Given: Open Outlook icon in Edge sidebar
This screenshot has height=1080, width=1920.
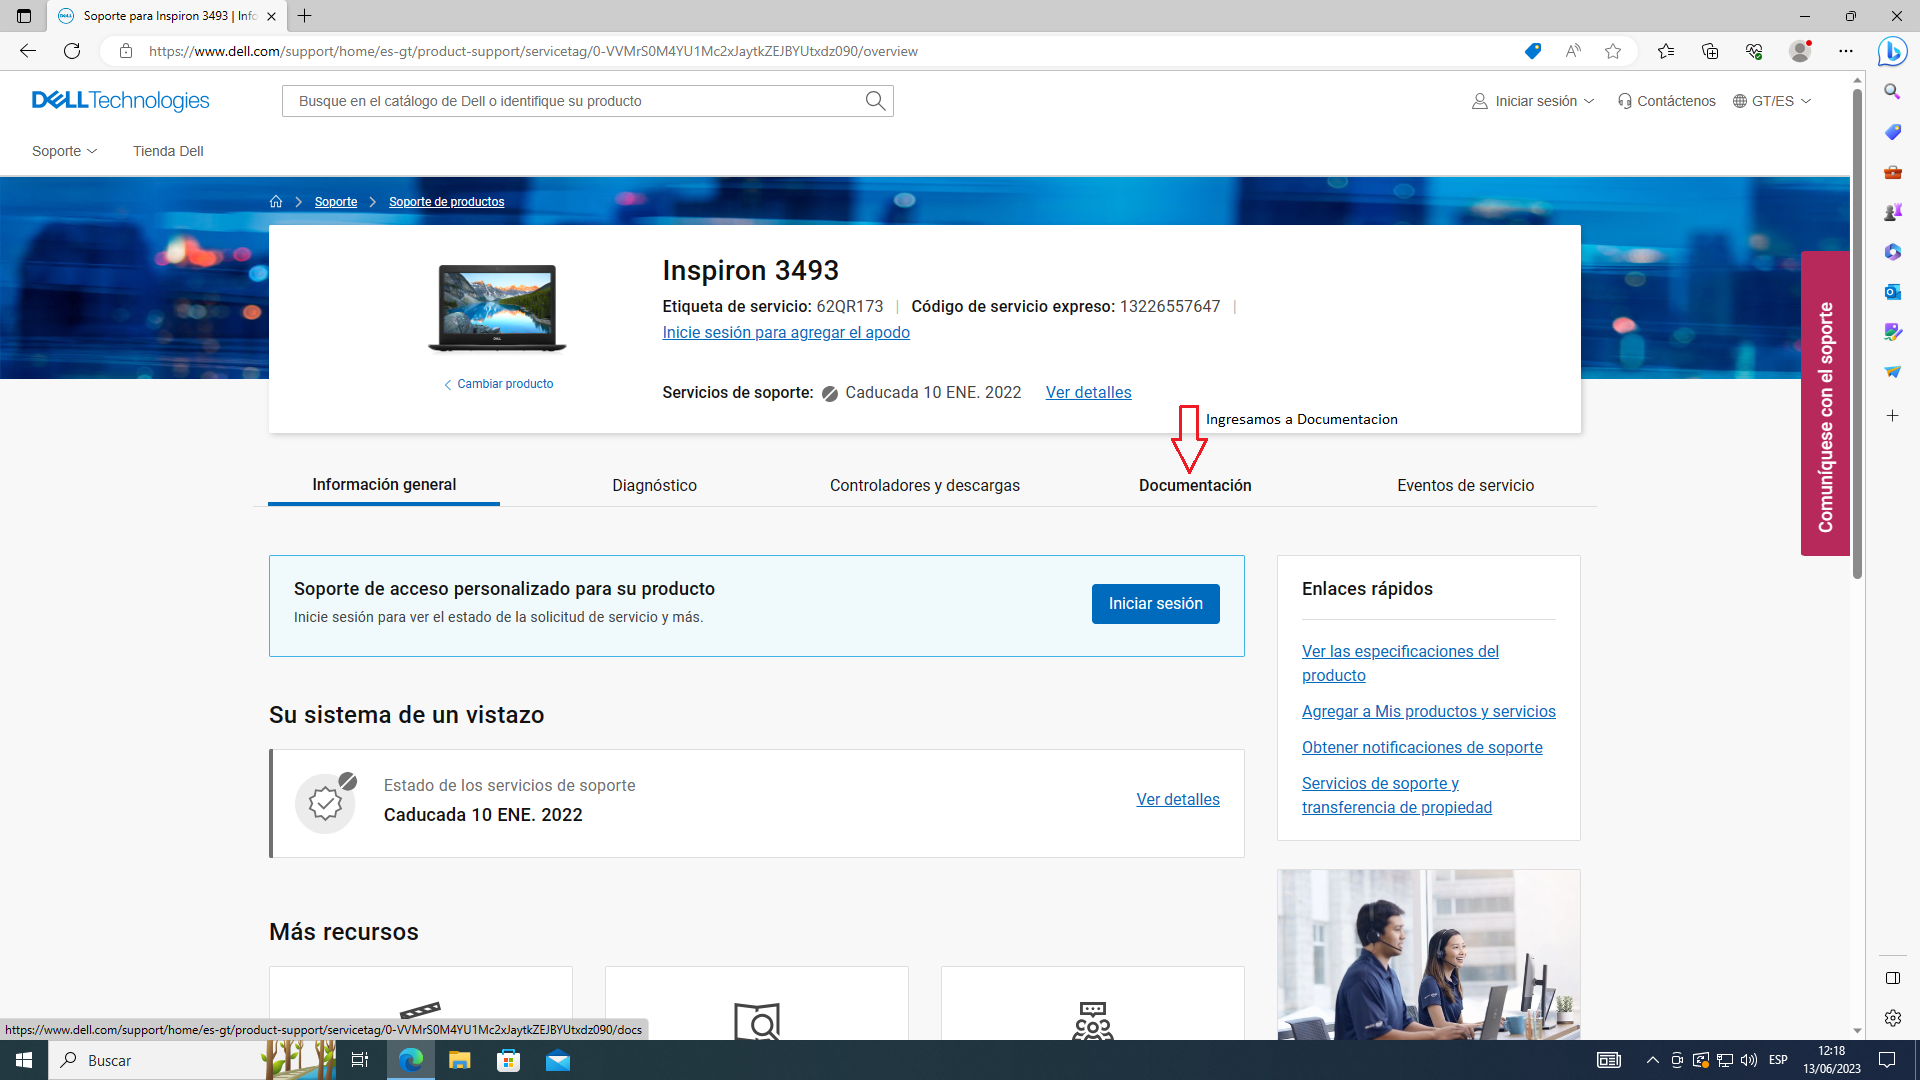Looking at the screenshot, I should (1892, 292).
